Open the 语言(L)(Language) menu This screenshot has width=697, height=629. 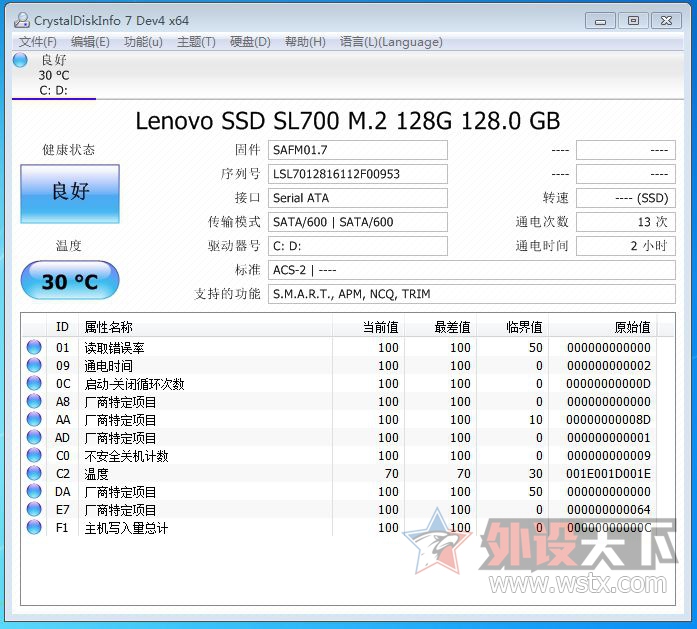391,42
